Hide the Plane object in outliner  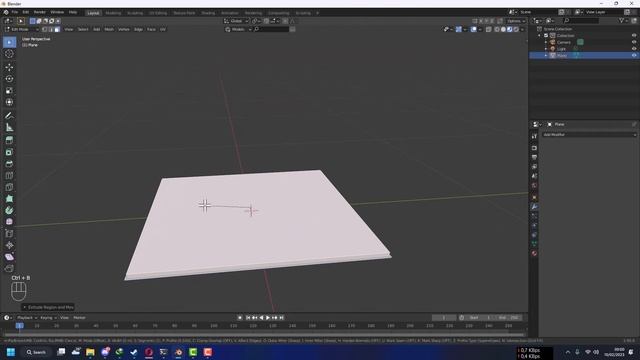coord(634,55)
